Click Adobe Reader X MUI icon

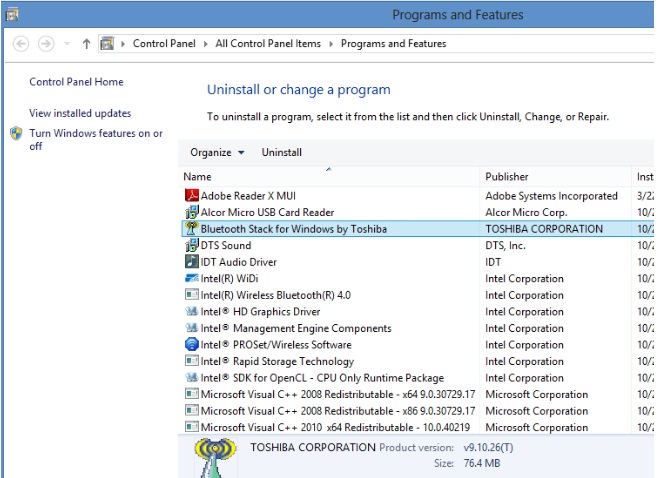coord(192,195)
